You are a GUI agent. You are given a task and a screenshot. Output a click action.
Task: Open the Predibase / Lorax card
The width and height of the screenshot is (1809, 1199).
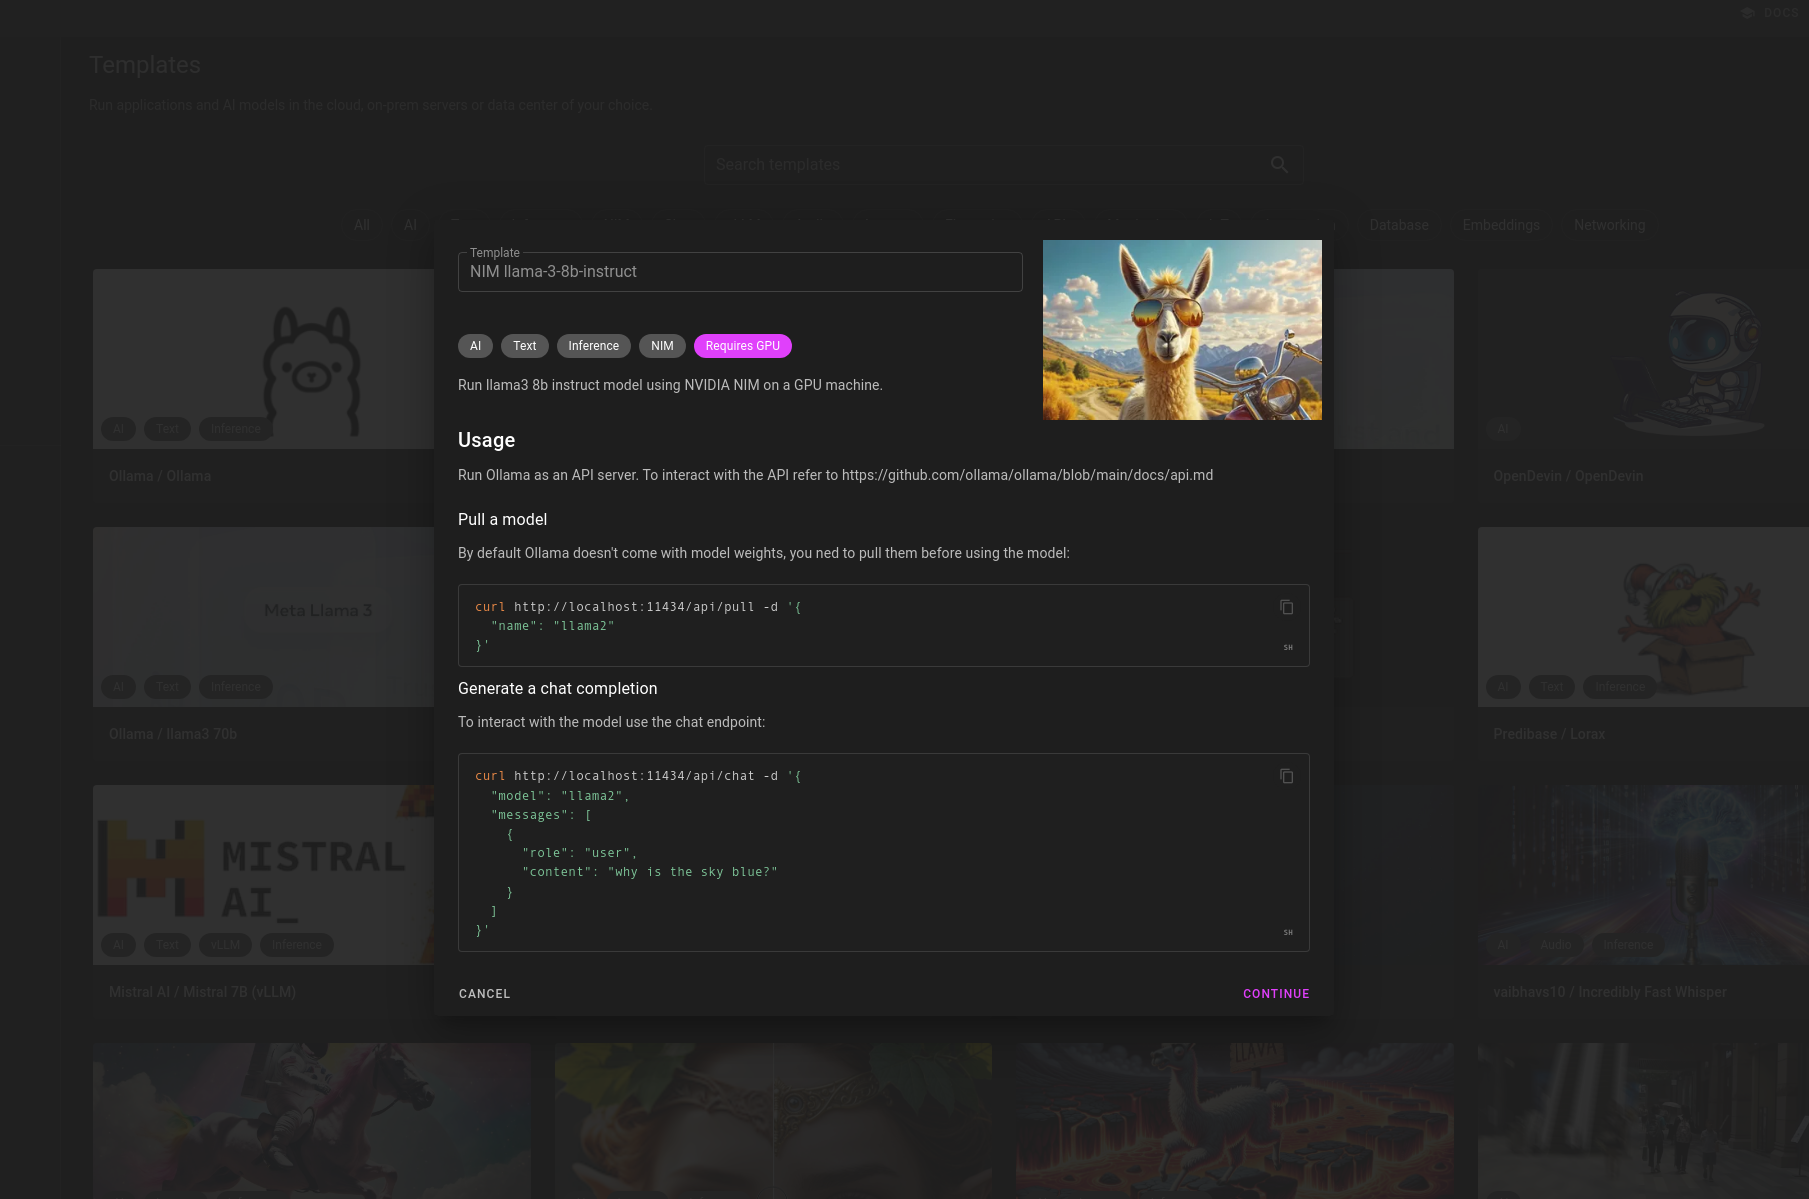[1643, 643]
